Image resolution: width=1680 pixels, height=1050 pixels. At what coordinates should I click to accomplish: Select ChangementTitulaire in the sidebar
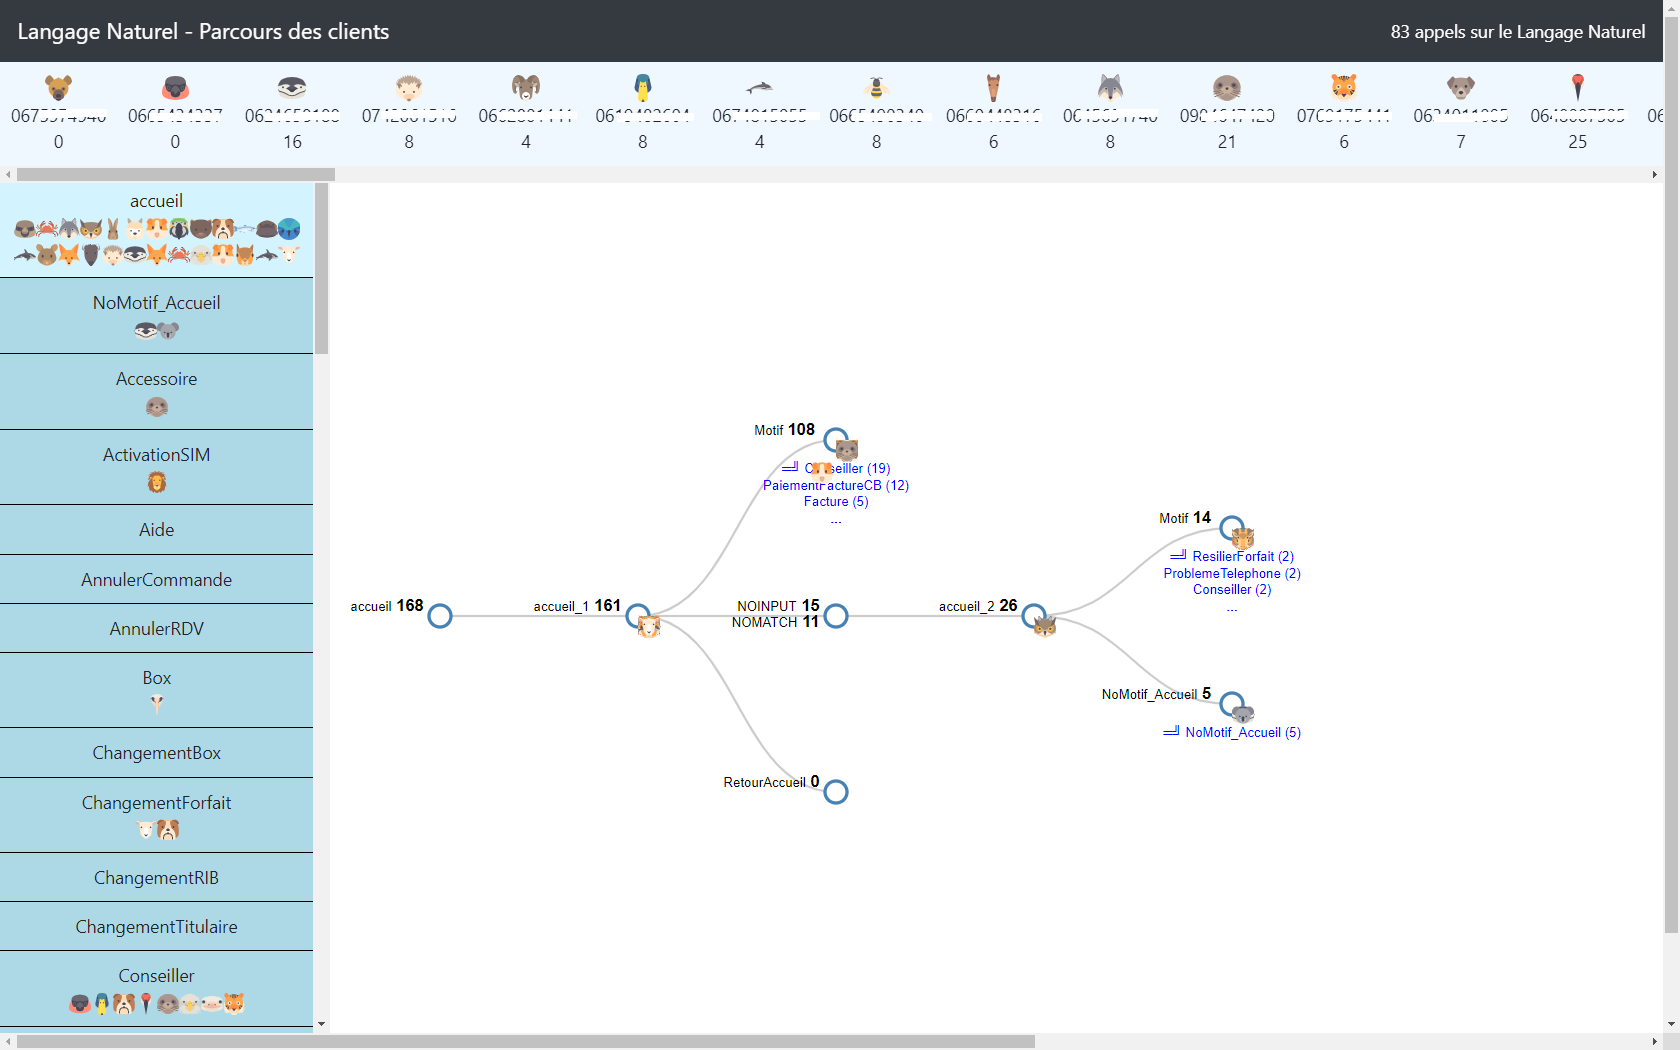point(157,927)
